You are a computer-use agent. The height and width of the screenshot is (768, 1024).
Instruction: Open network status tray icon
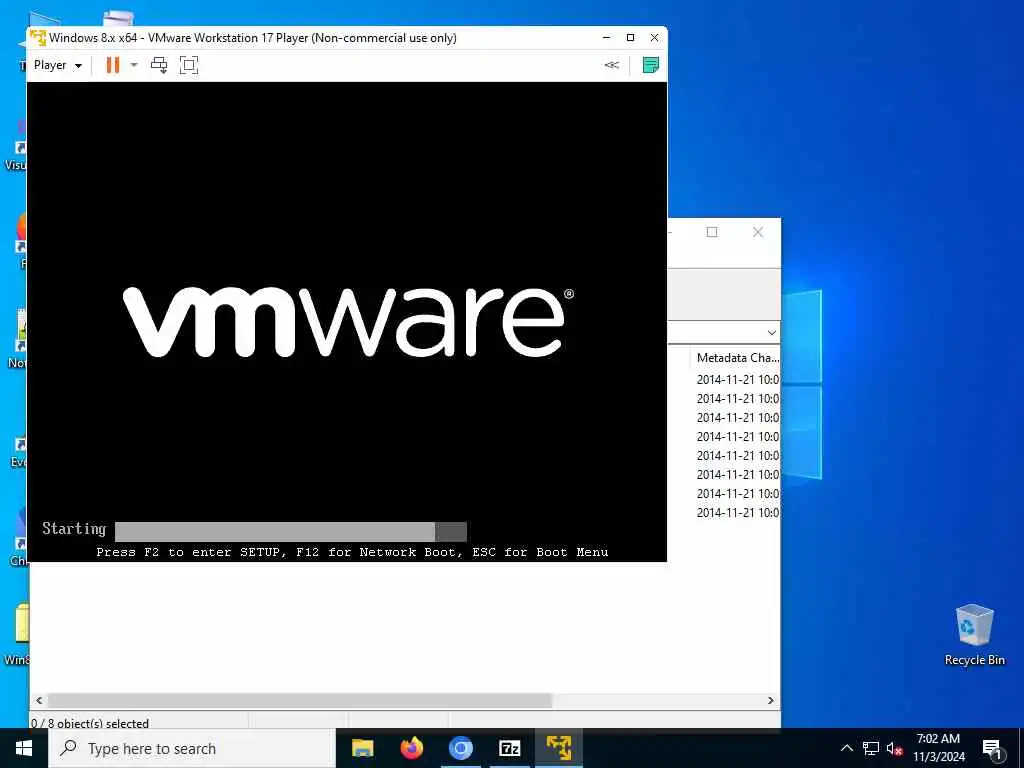[x=871, y=748]
